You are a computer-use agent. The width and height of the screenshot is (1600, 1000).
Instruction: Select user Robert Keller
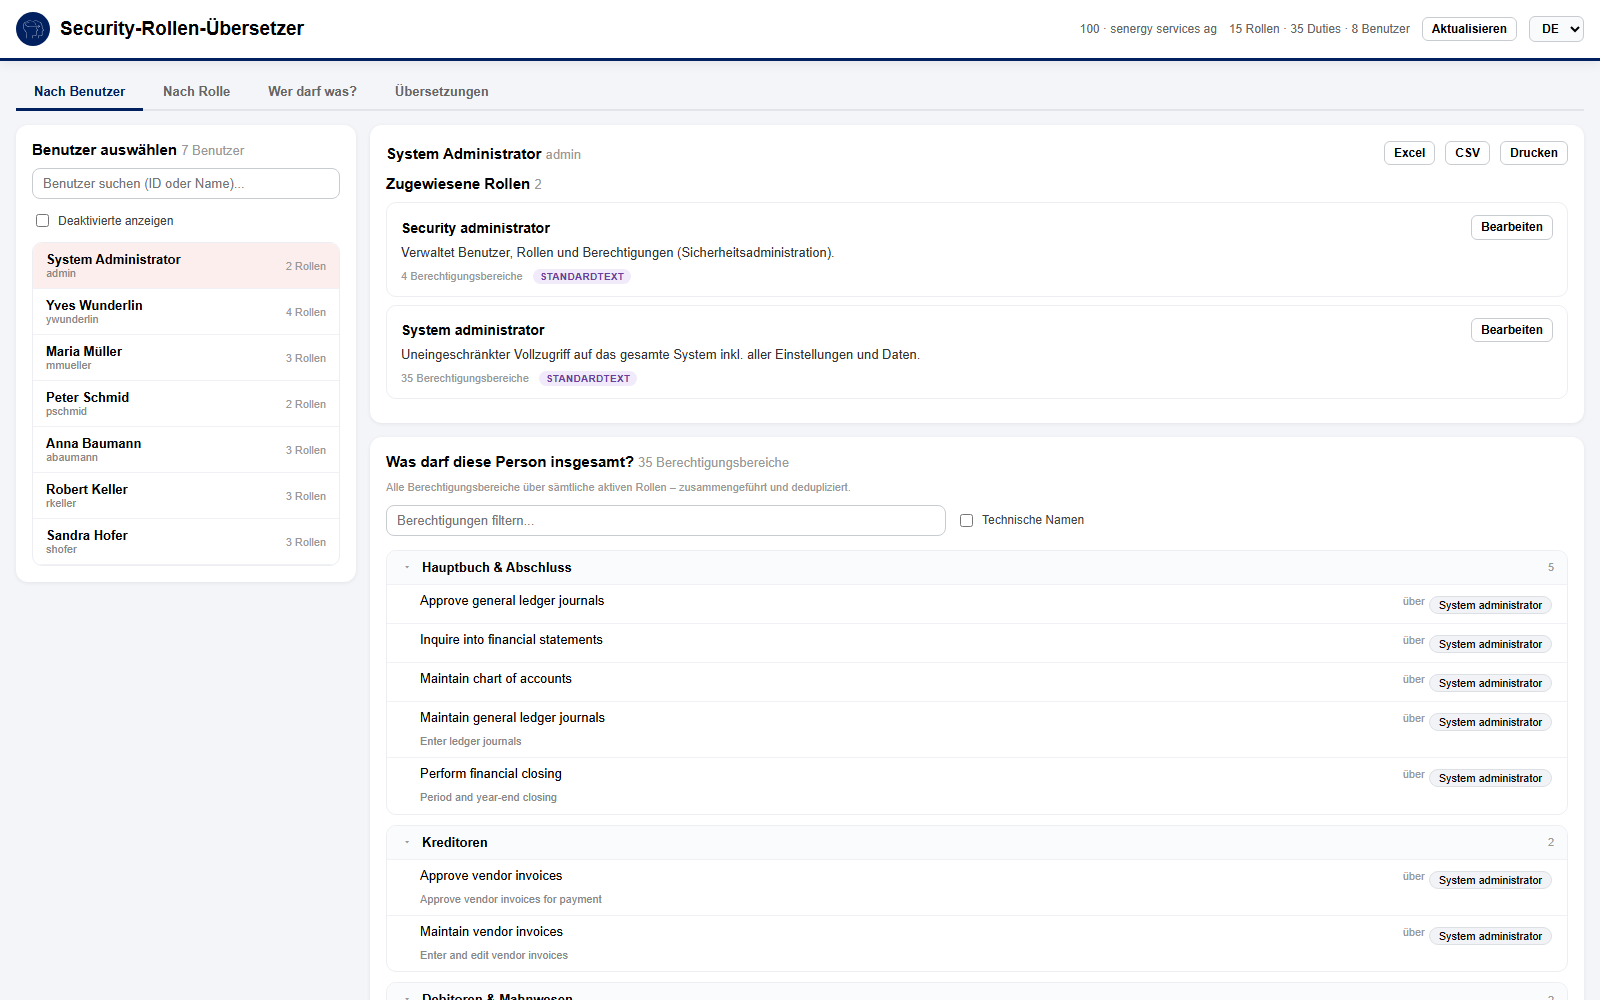pyautogui.click(x=186, y=496)
